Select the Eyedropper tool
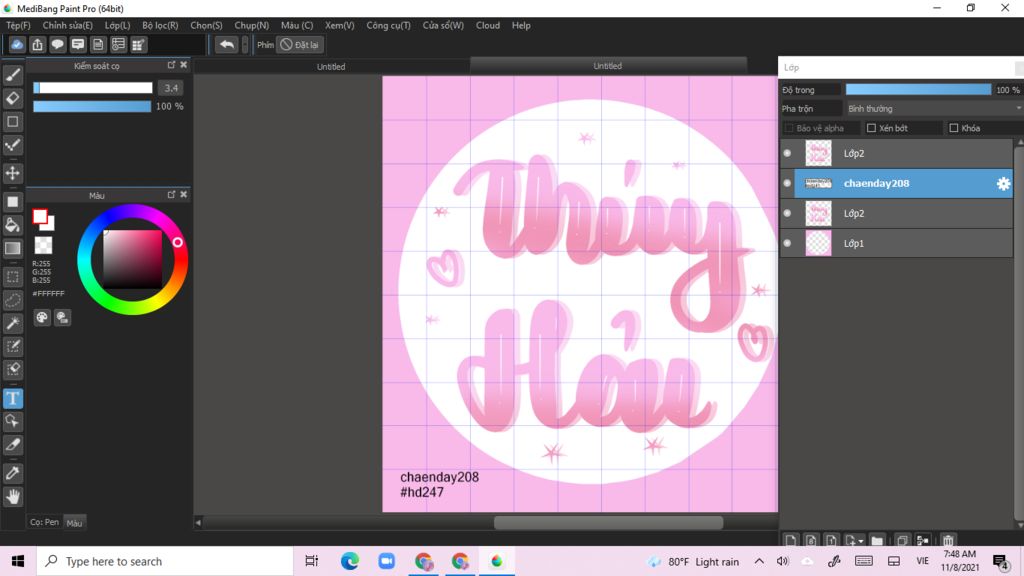Viewport: 1024px width, 576px height. pos(12,473)
